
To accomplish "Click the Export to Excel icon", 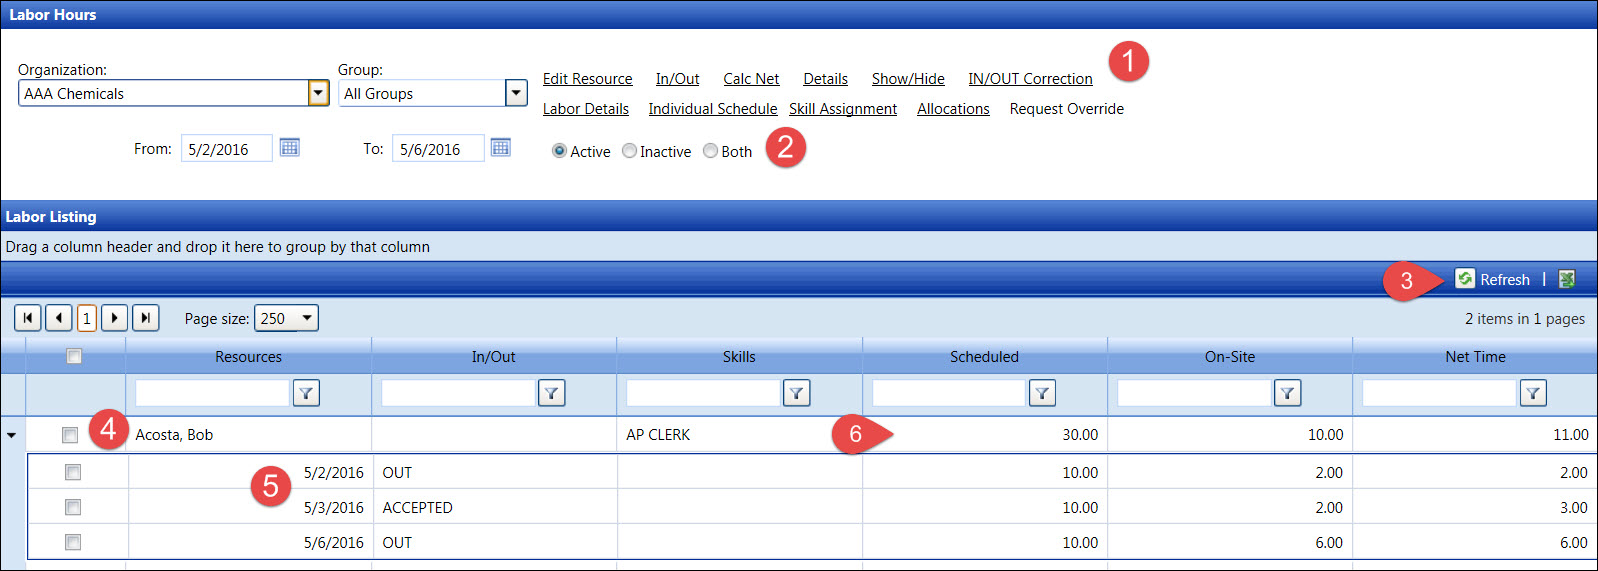I will click(1566, 279).
